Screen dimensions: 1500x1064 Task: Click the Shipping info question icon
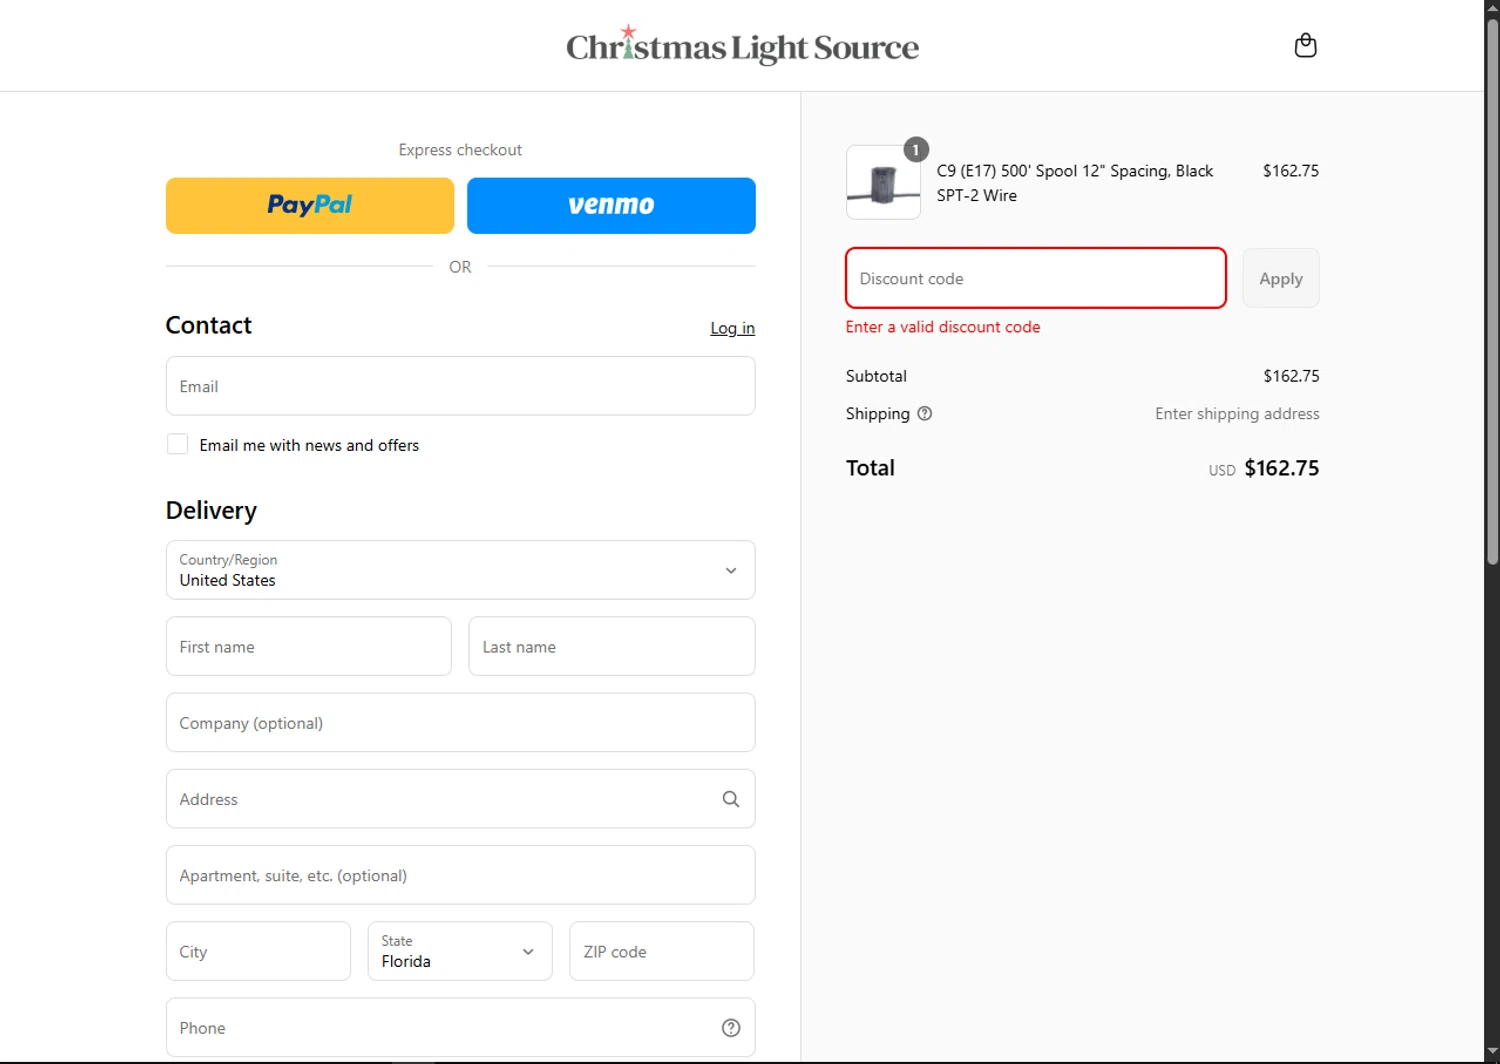925,413
